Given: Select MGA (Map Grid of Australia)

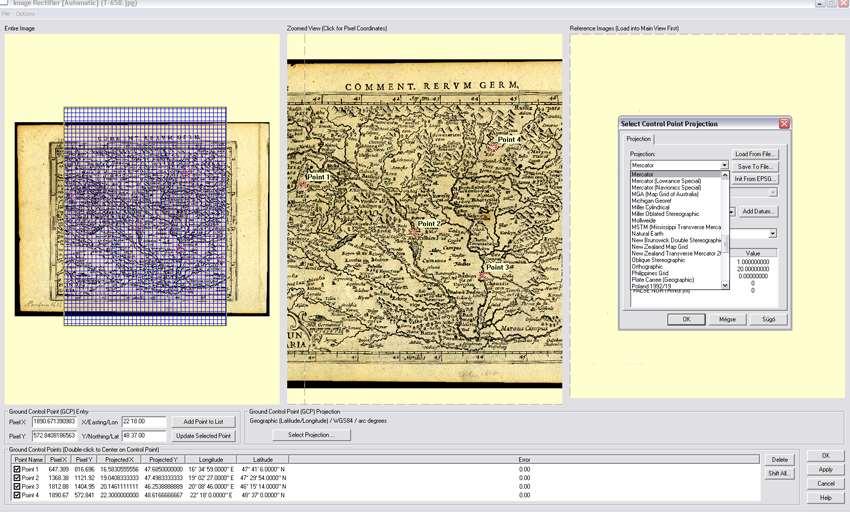Looking at the screenshot, I should [665, 194].
